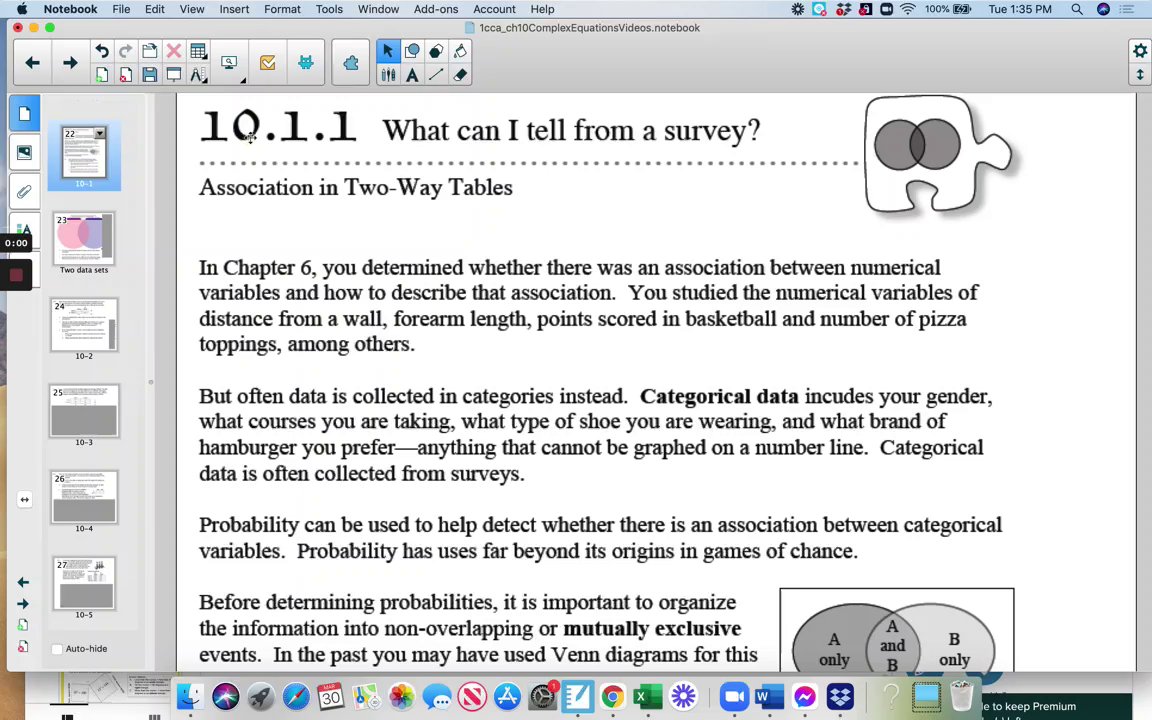Open the Add-ons menu
This screenshot has width=1152, height=720.
[x=436, y=9]
